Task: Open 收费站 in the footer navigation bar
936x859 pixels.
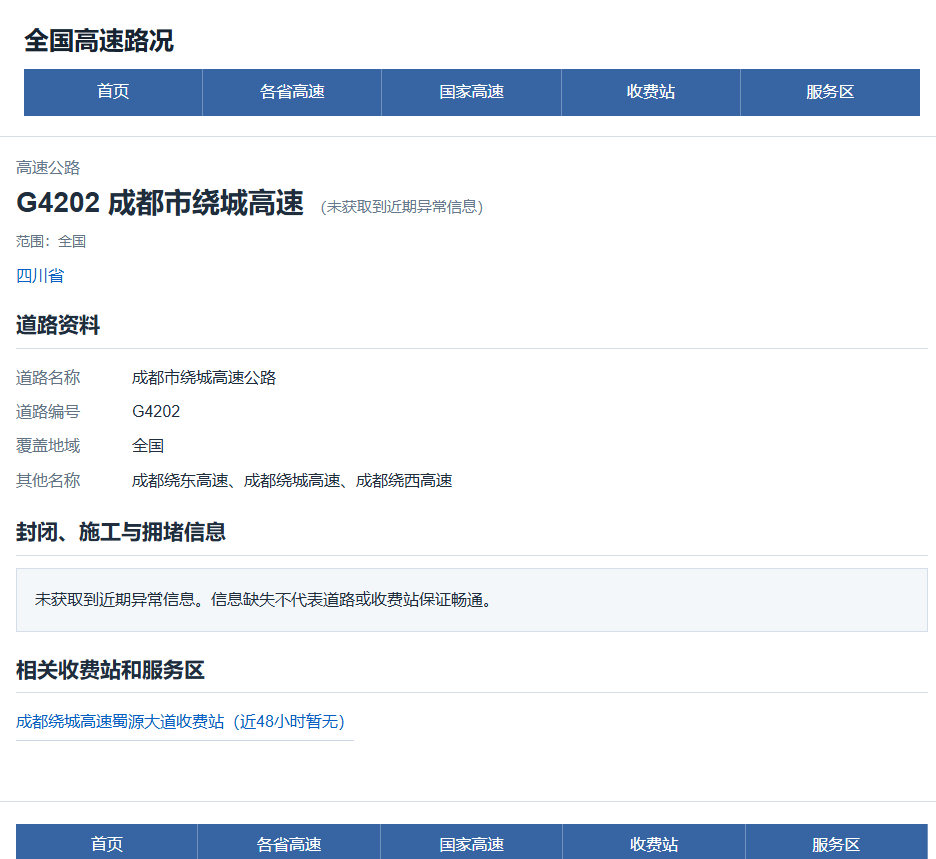Action: 654,843
